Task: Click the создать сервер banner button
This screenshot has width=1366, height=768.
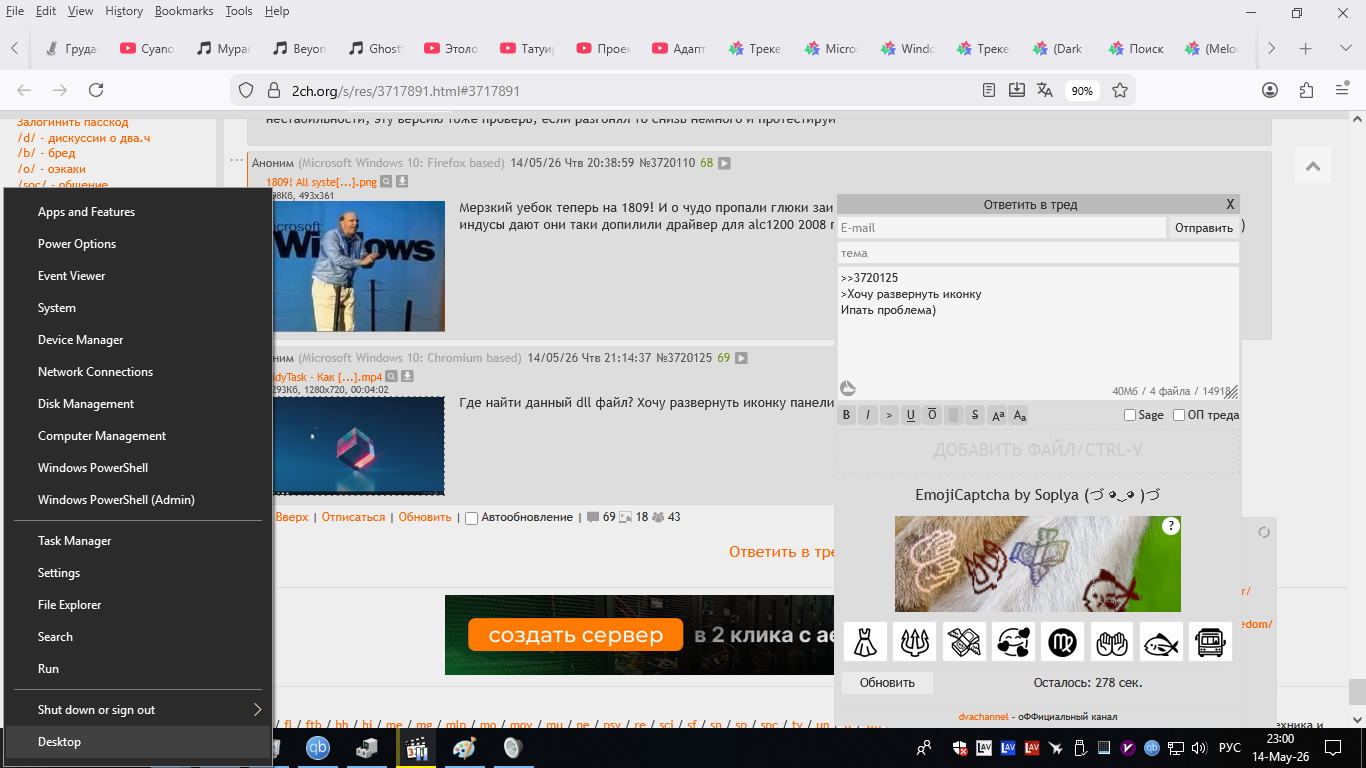Action: click(575, 635)
